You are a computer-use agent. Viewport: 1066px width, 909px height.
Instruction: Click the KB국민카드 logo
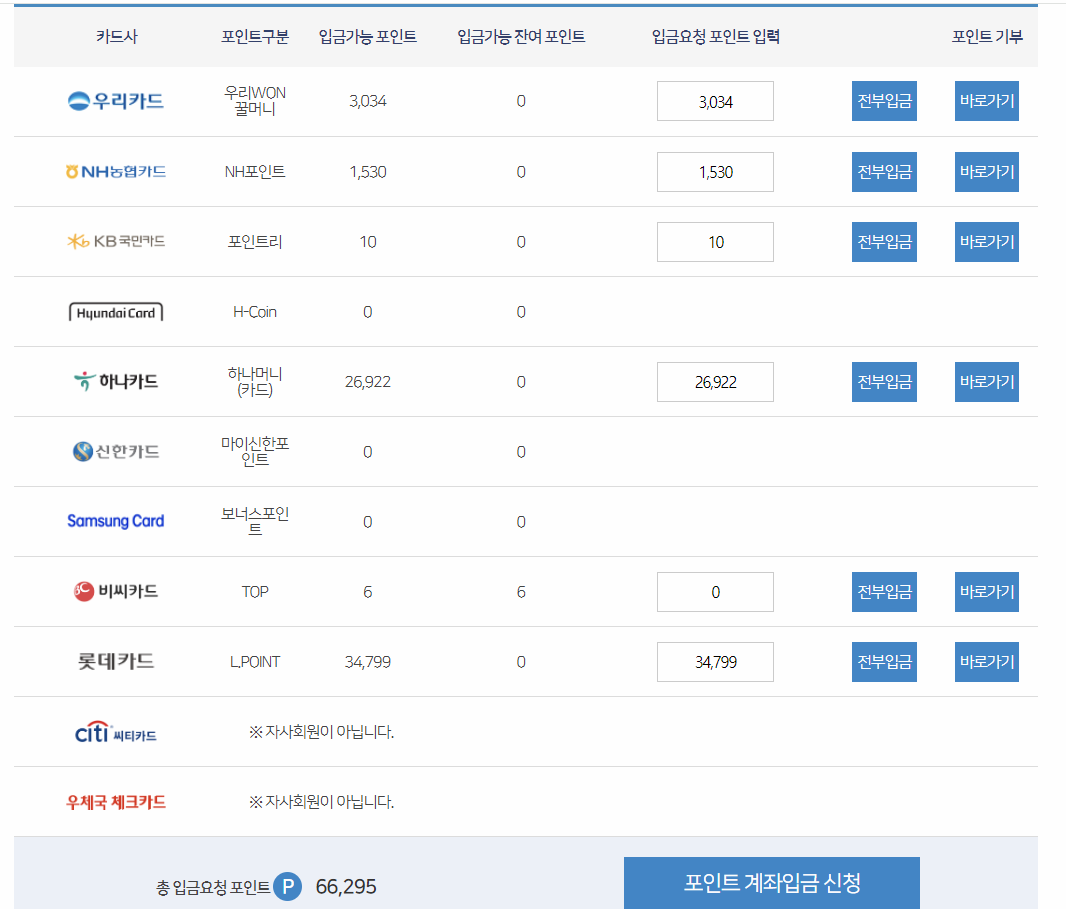pyautogui.click(x=114, y=241)
